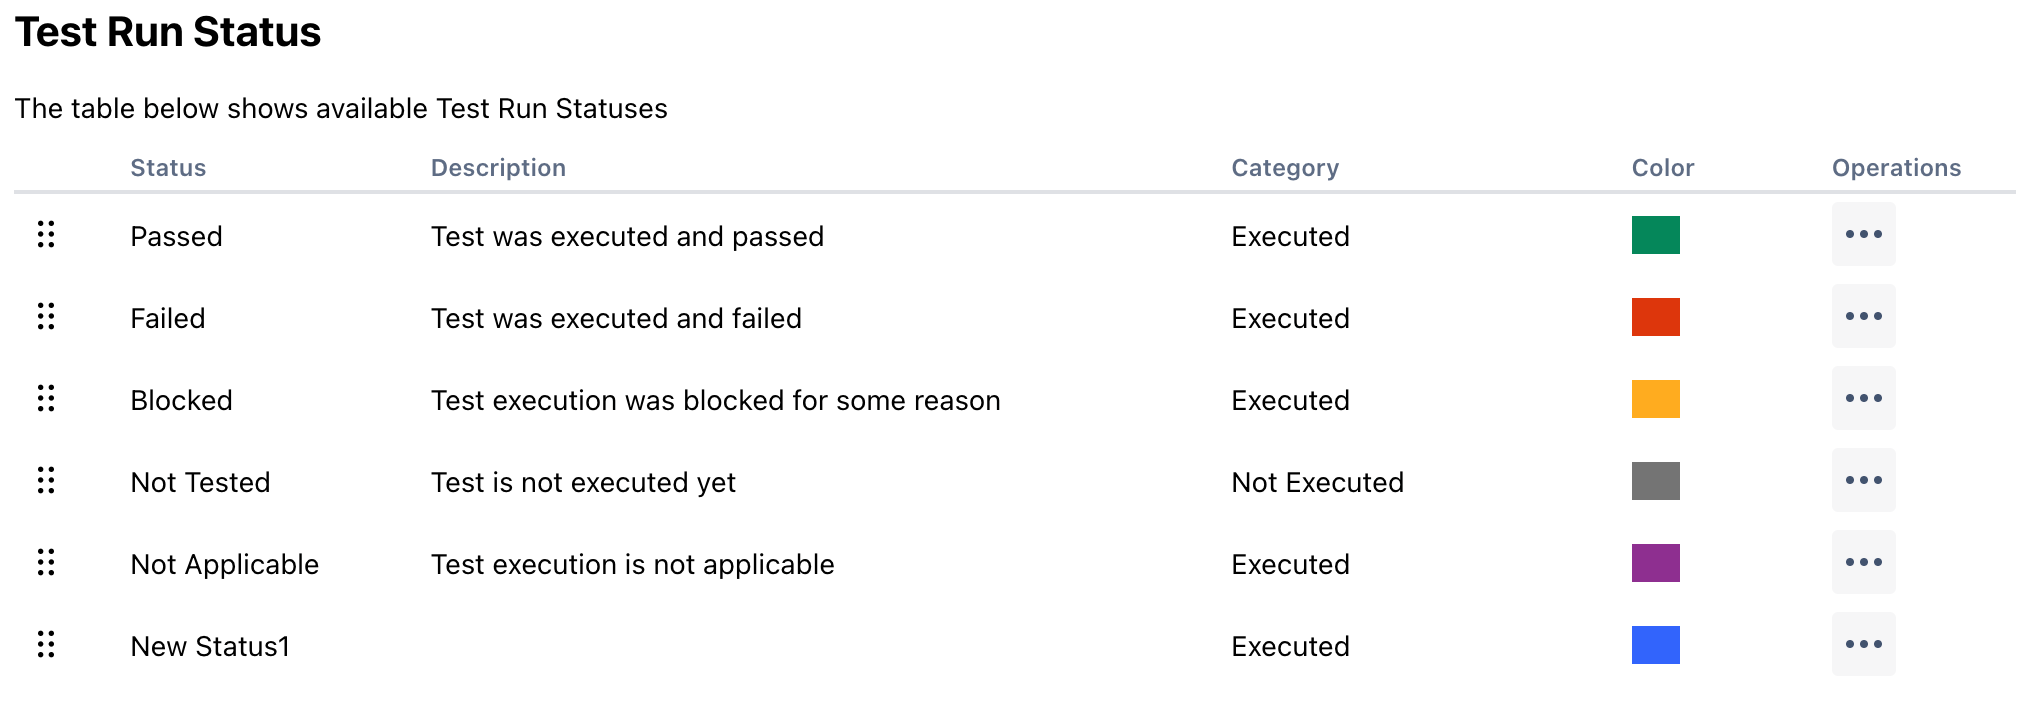Click the green Passed color swatch
This screenshot has width=2022, height=722.
[x=1655, y=235]
